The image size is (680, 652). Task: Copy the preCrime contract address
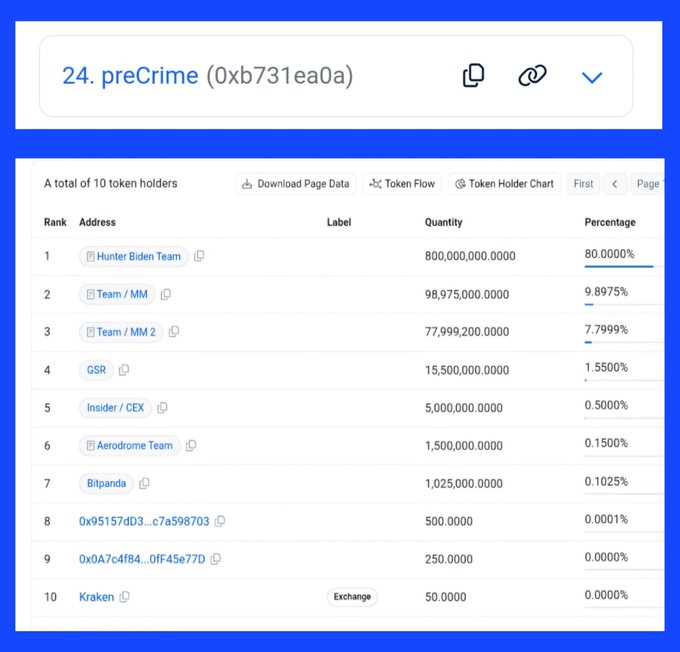tap(473, 75)
